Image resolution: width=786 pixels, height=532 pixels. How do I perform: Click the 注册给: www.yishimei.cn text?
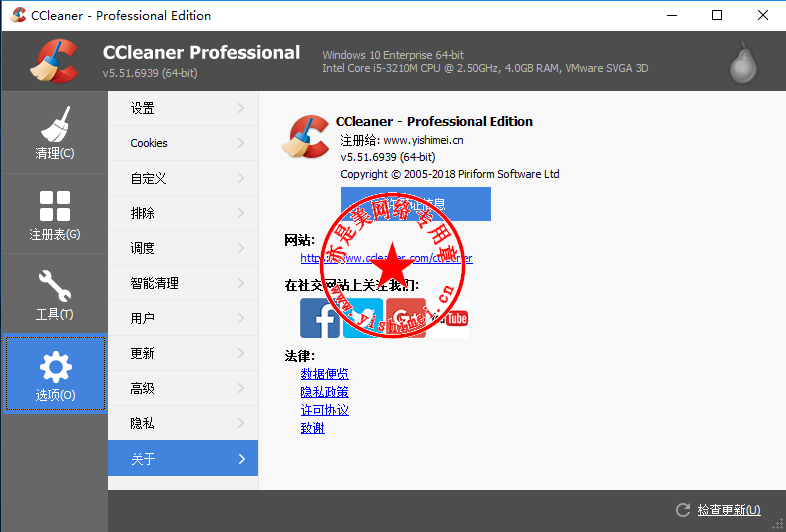(x=402, y=140)
